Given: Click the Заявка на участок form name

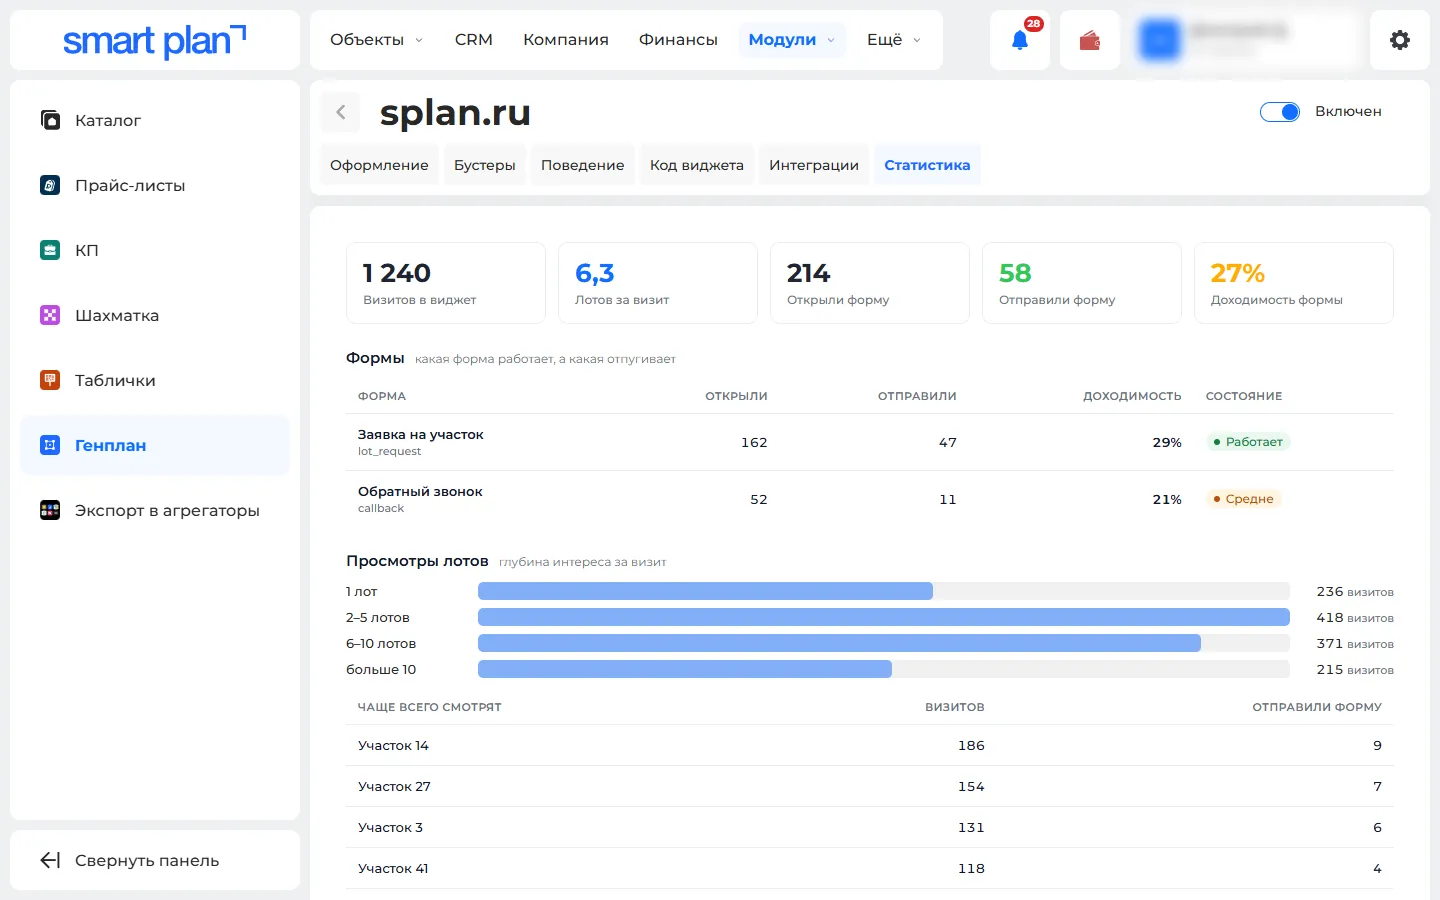Looking at the screenshot, I should (421, 435).
